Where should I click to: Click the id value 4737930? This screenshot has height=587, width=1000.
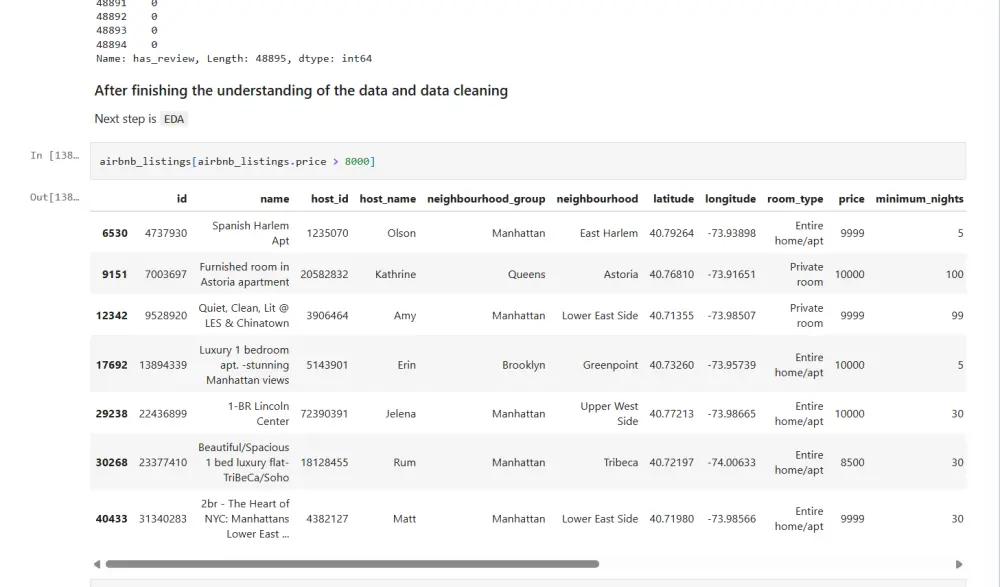tap(166, 234)
